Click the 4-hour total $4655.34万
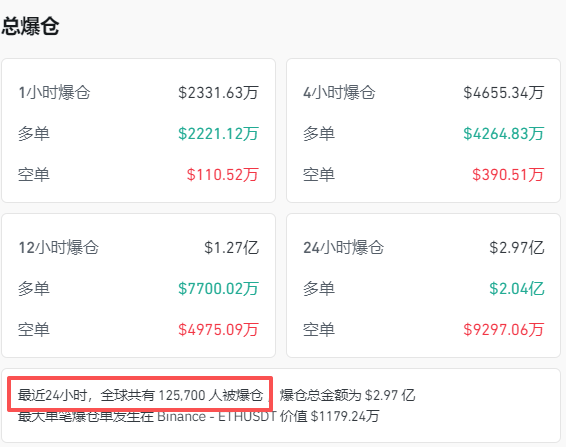566x447 pixels. tap(504, 92)
